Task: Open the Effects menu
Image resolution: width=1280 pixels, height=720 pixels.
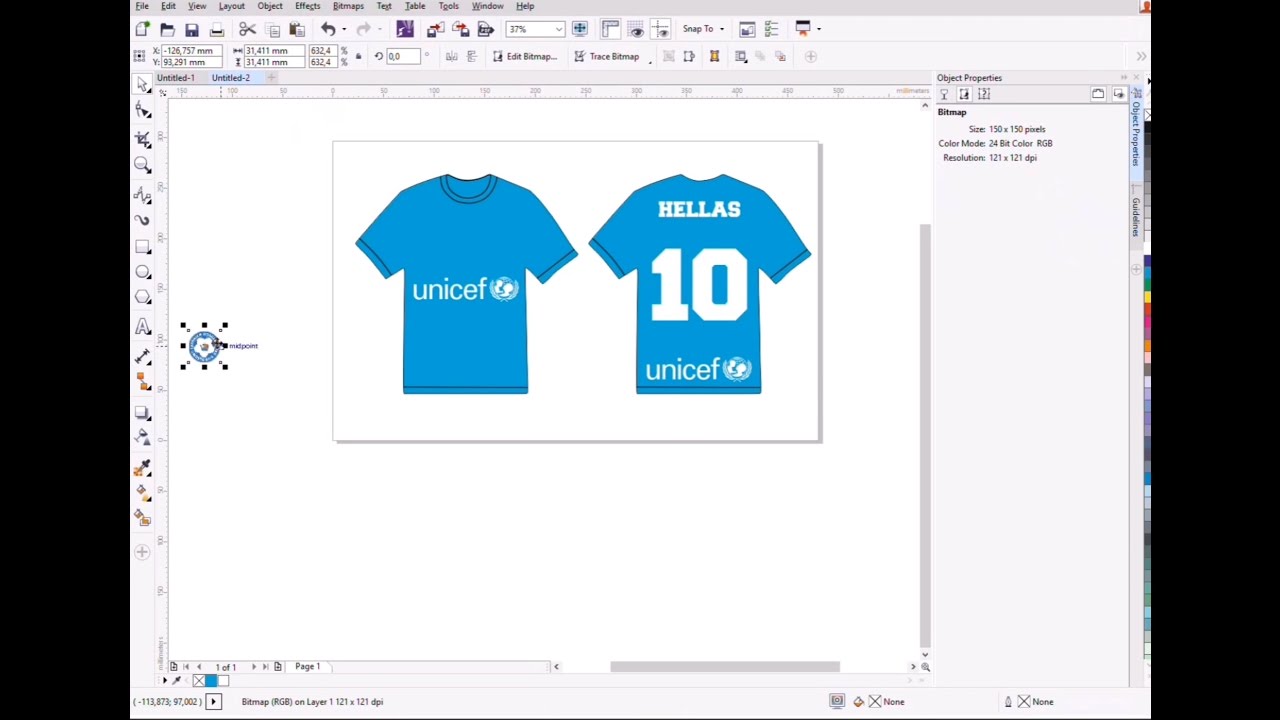Action: click(307, 6)
